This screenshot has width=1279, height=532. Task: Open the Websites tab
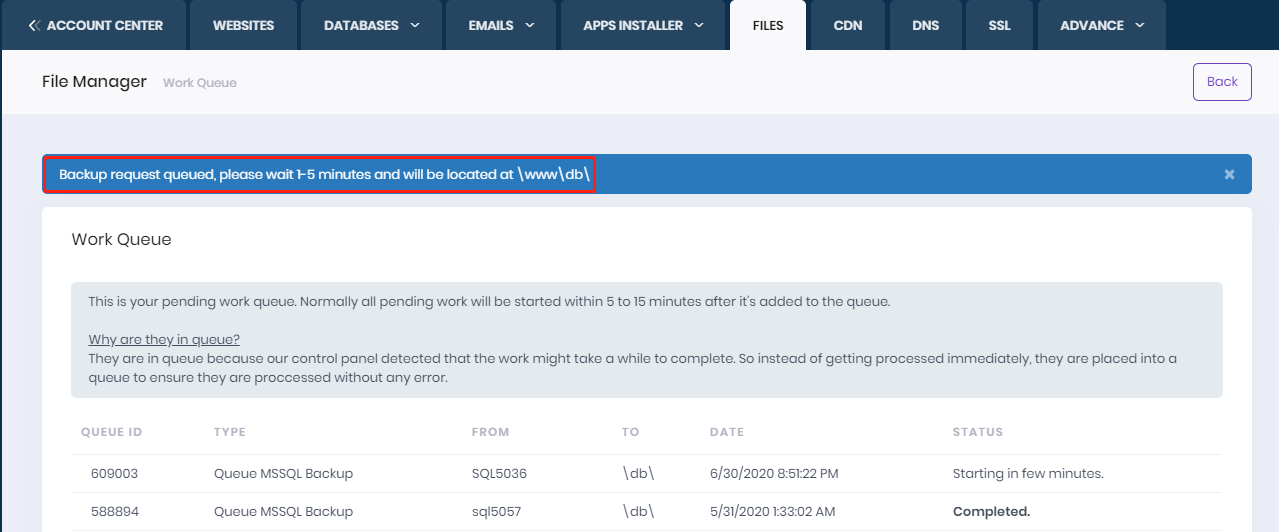pyautogui.click(x=243, y=25)
